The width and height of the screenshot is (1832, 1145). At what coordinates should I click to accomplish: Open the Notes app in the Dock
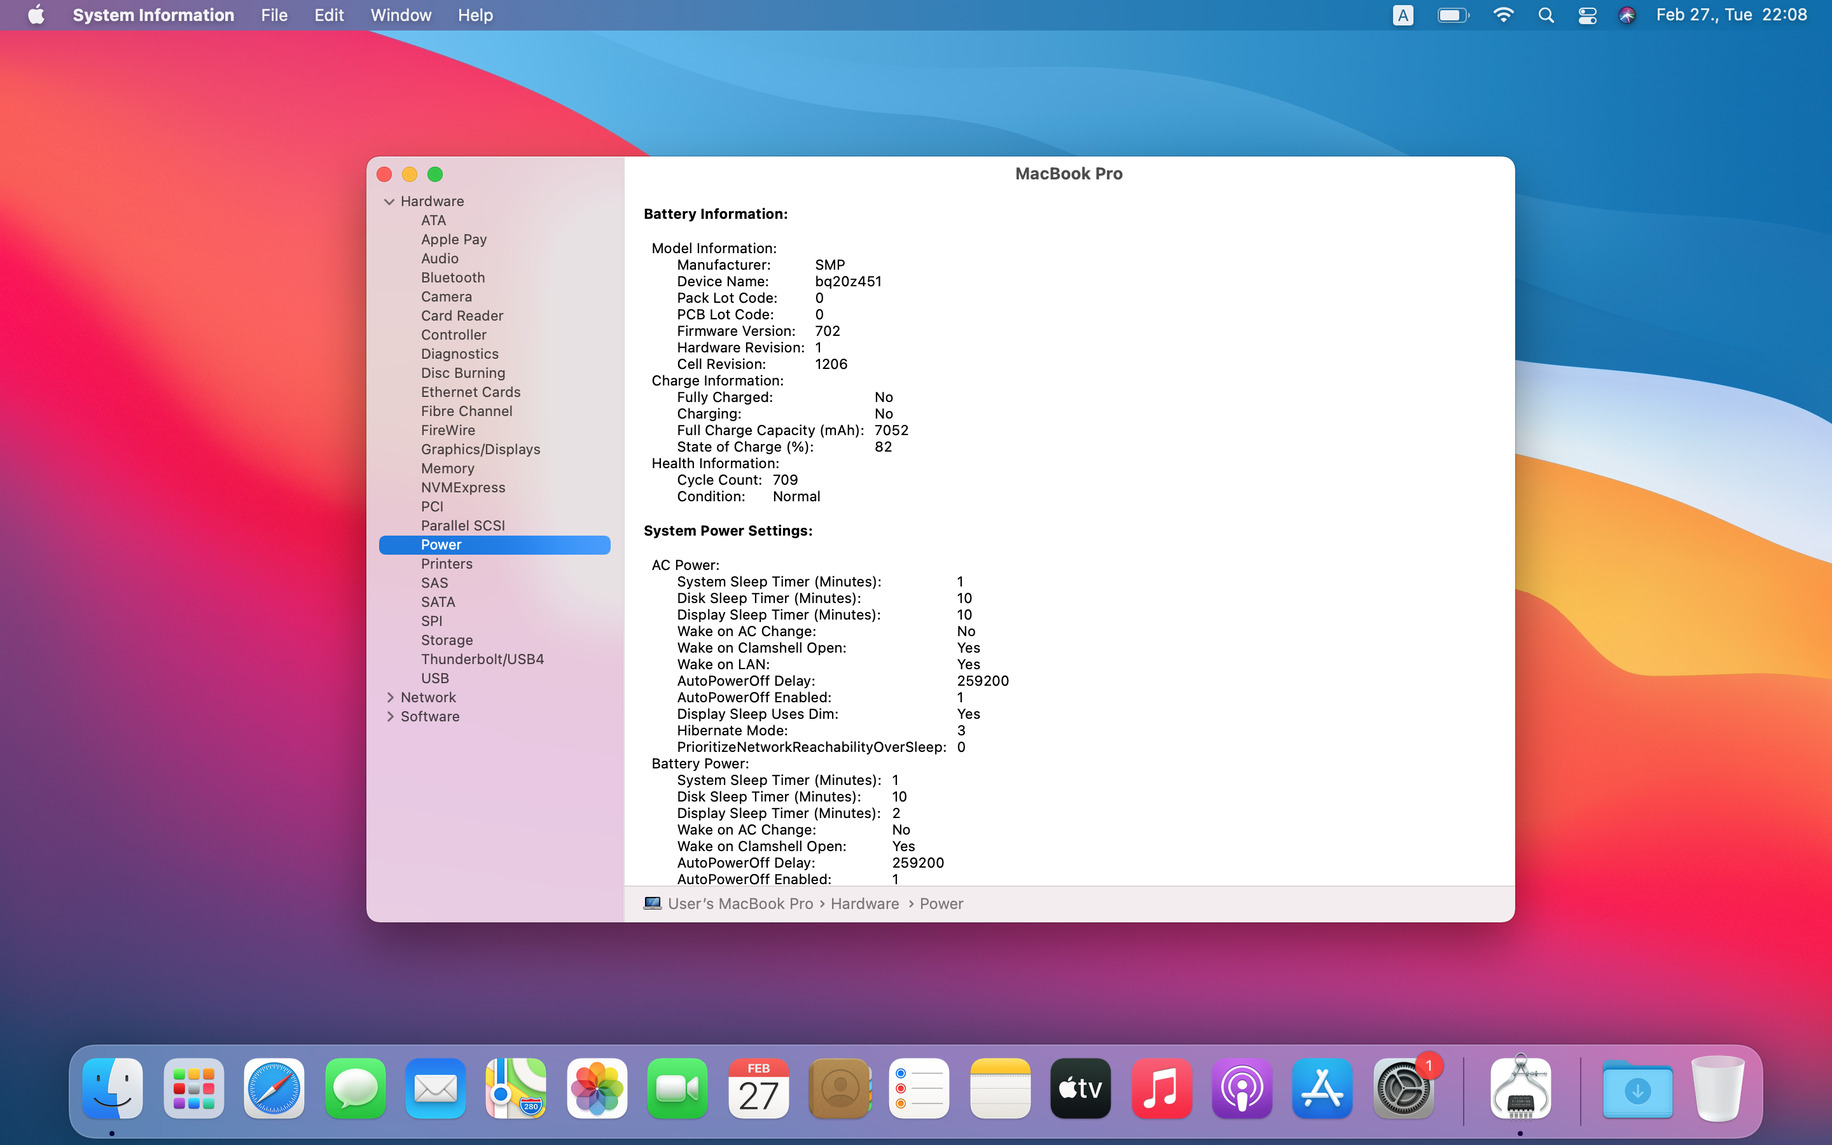coord(1000,1088)
